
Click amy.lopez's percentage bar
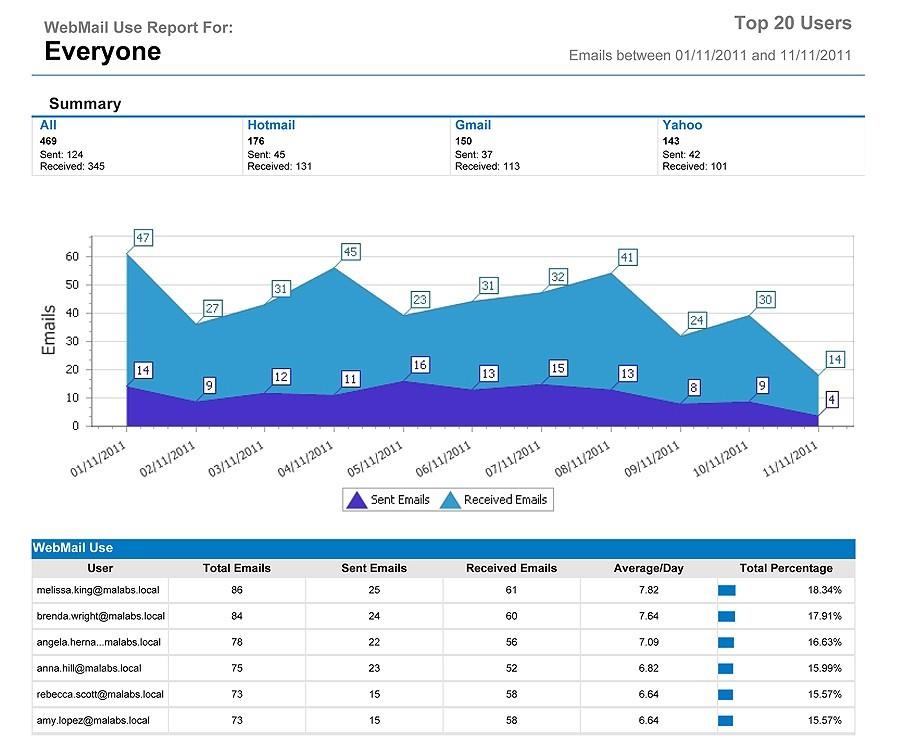(x=726, y=721)
